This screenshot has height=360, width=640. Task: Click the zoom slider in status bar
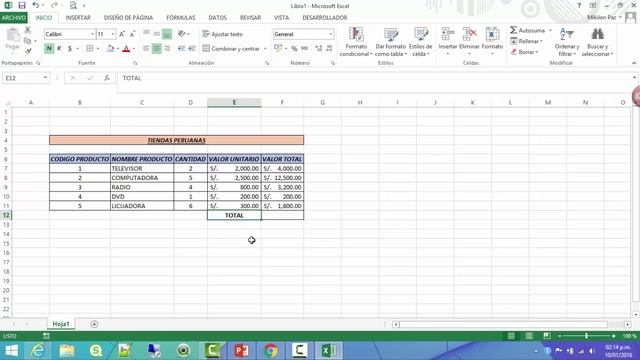(587, 336)
